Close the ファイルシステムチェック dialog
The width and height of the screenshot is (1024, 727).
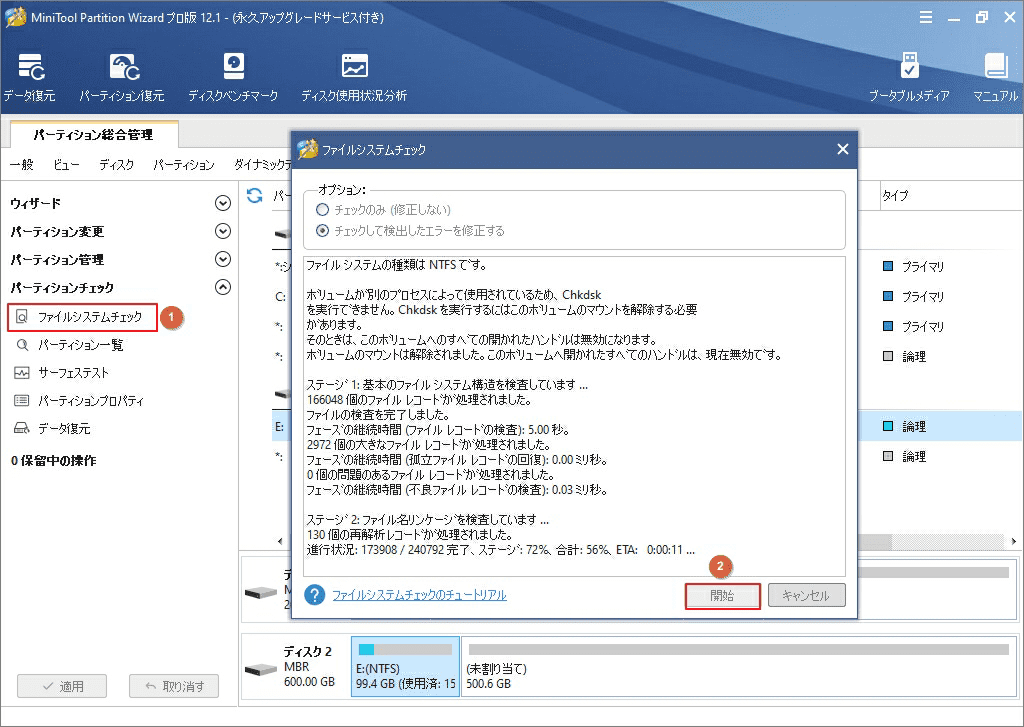843,150
